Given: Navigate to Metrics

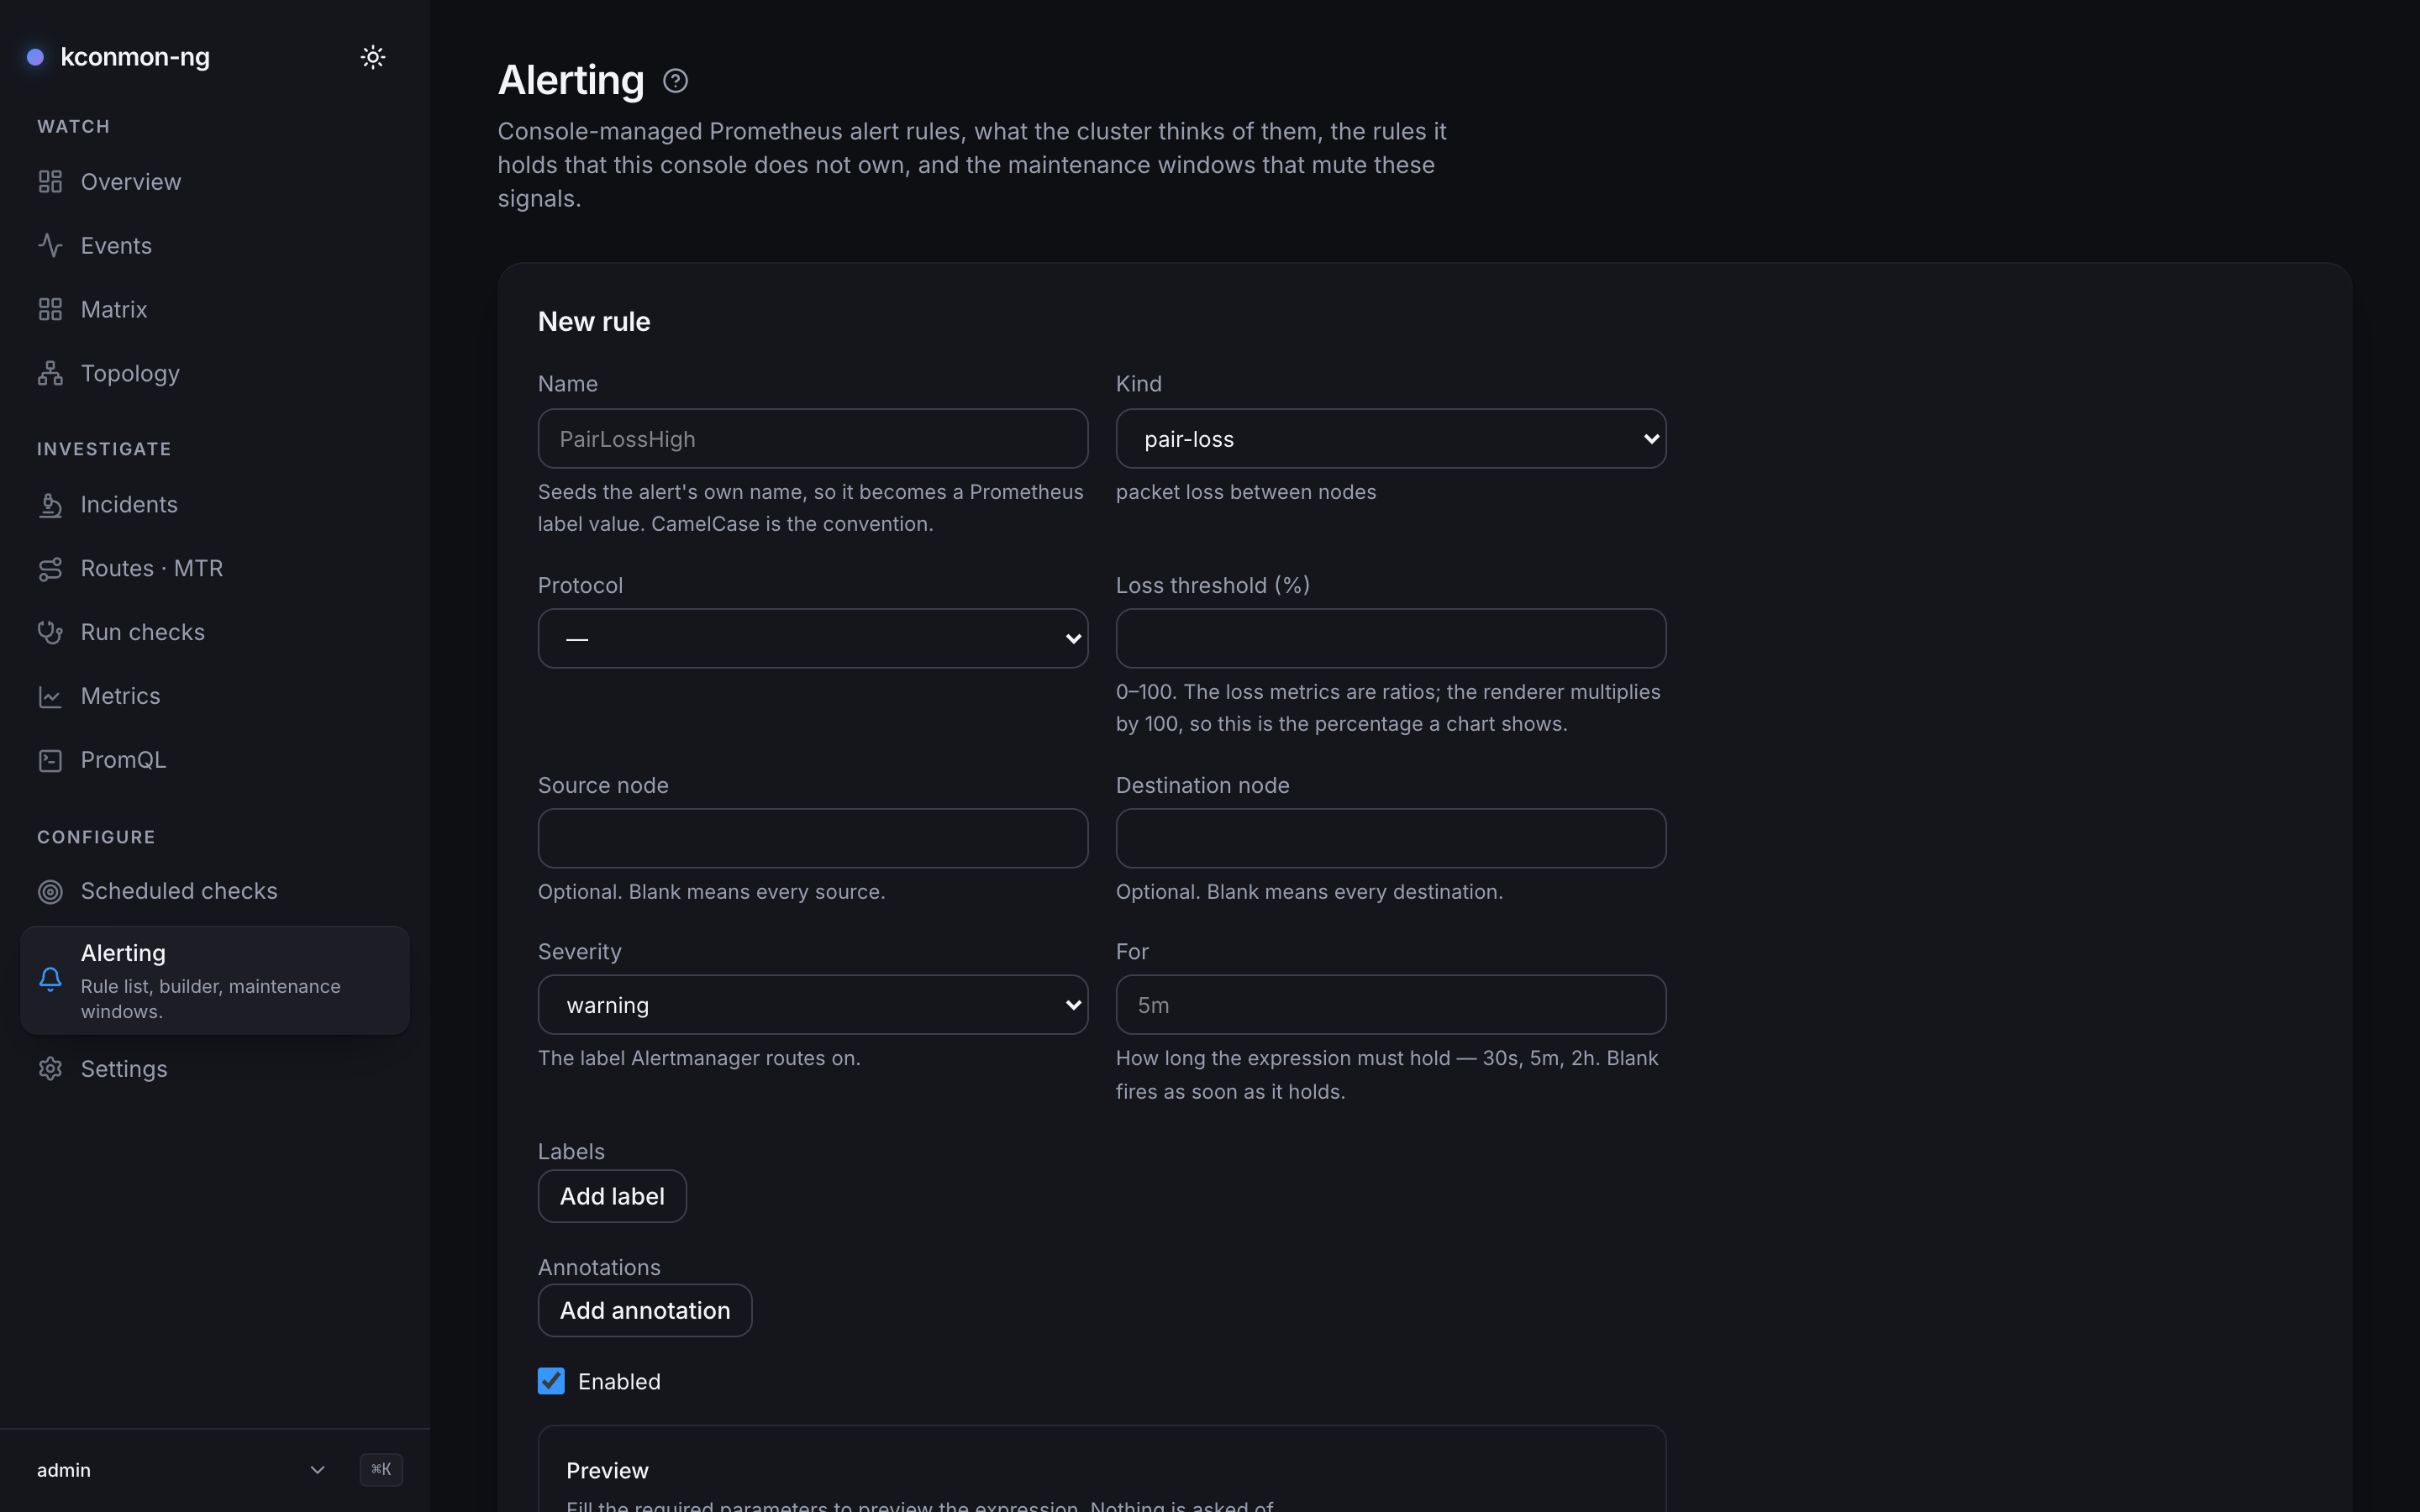Looking at the screenshot, I should [x=215, y=697].
